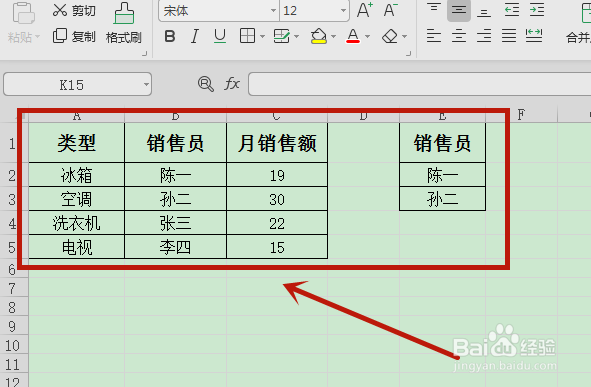Viewport: 591px width, 387px height.
Task: Click the eraser clear-format icon
Action: (390, 36)
